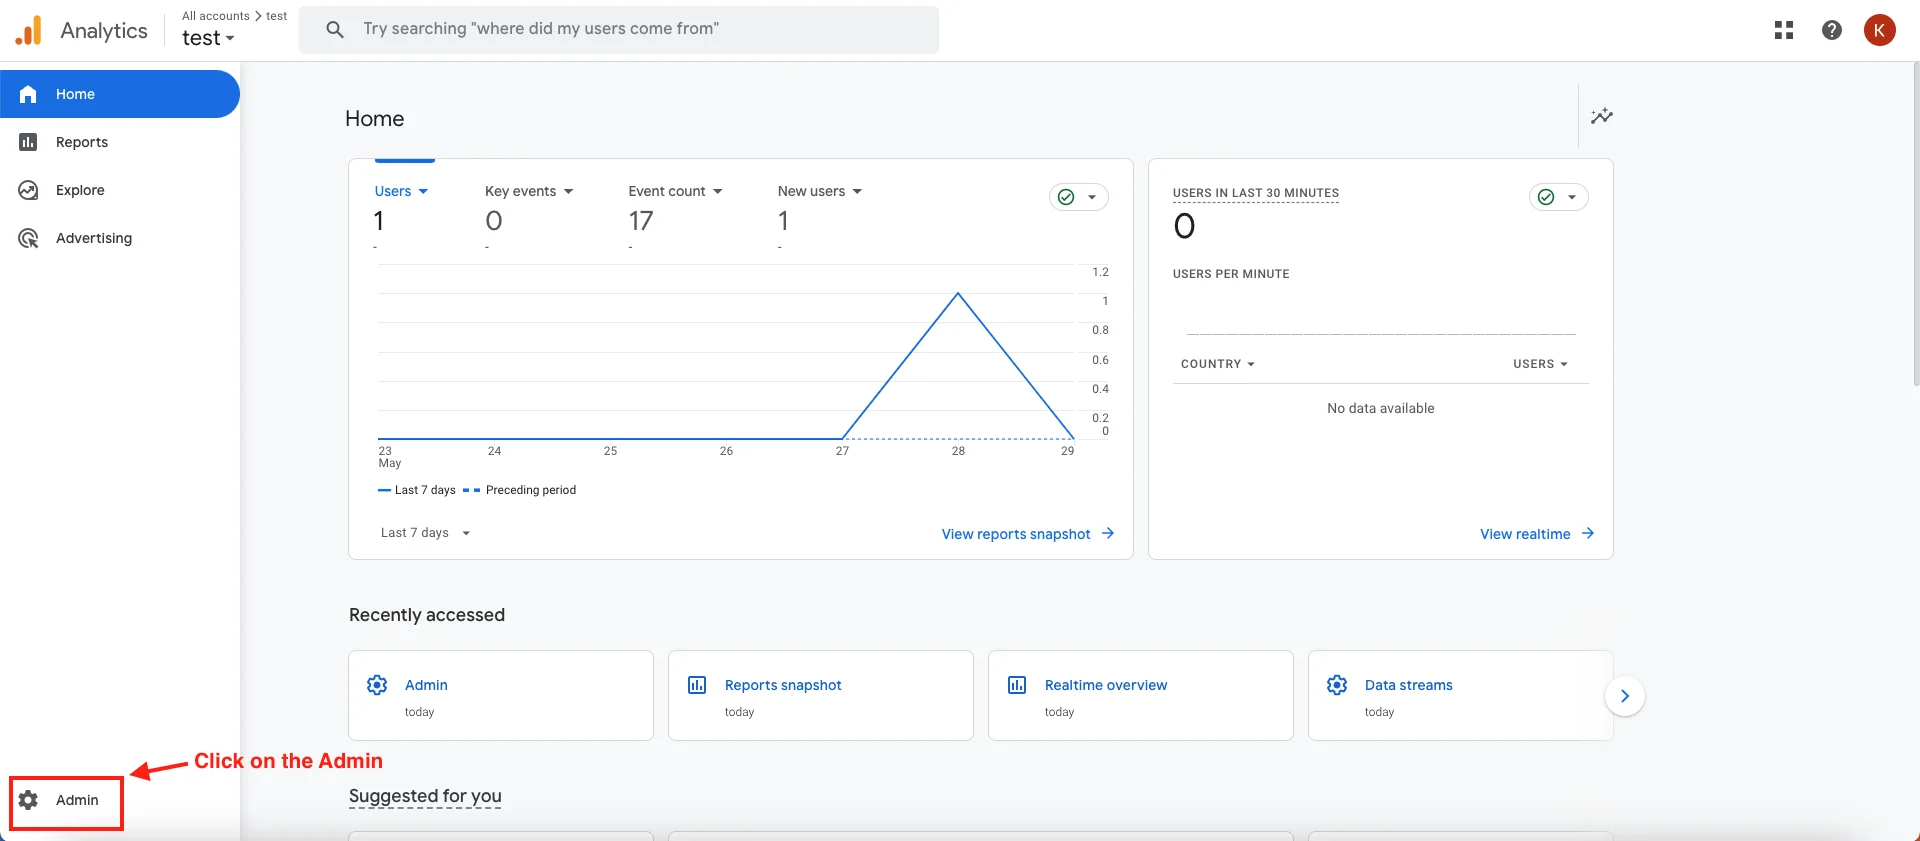Click the Reports chart icon in sidebar
Screen dimensions: 1920x841
pyautogui.click(x=29, y=142)
